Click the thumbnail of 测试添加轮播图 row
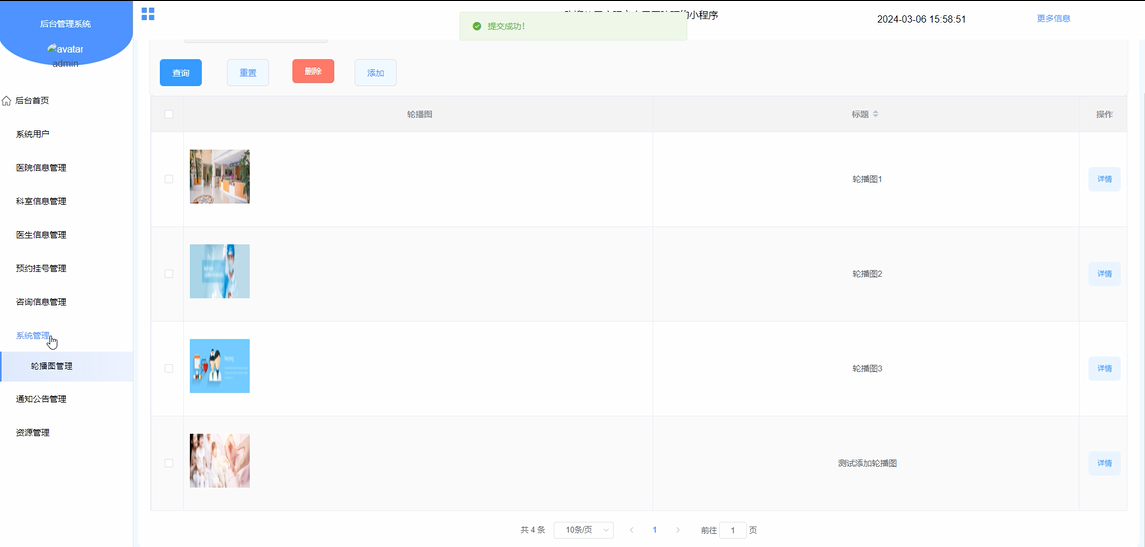The image size is (1145, 547). (220, 461)
